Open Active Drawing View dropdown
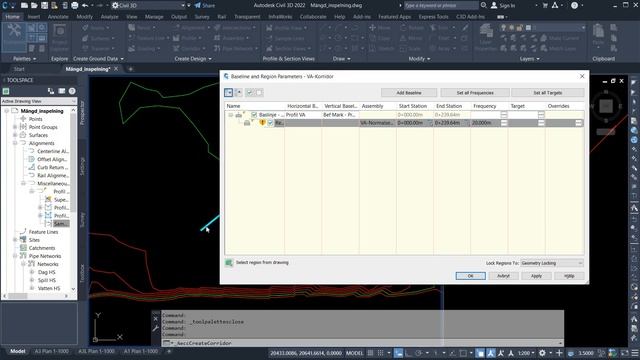Image resolution: width=640 pixels, height=360 pixels. tap(39, 101)
